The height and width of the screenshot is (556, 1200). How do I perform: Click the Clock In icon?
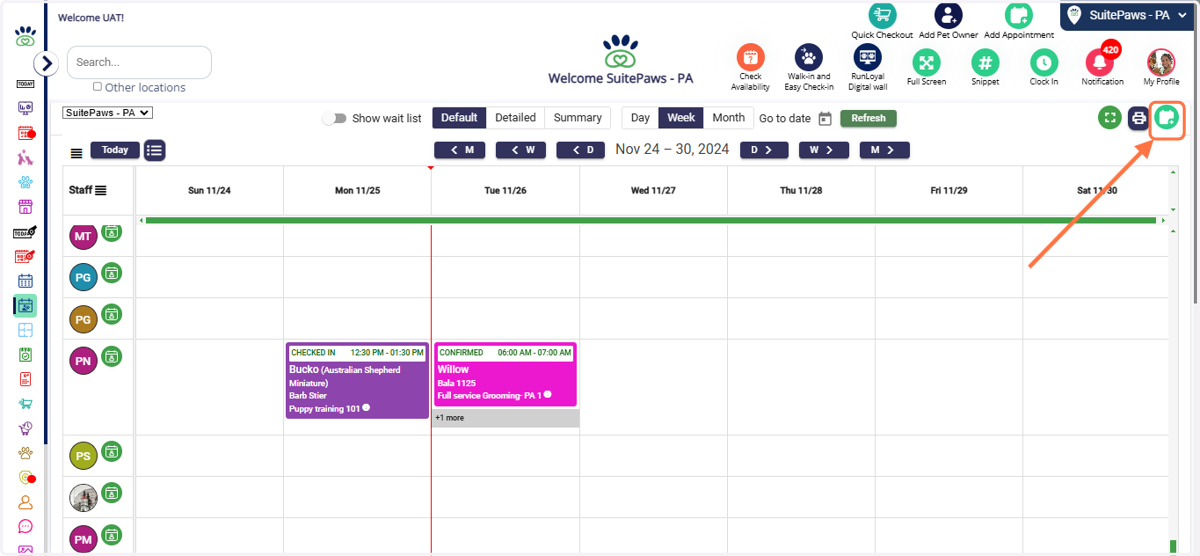coord(1044,62)
